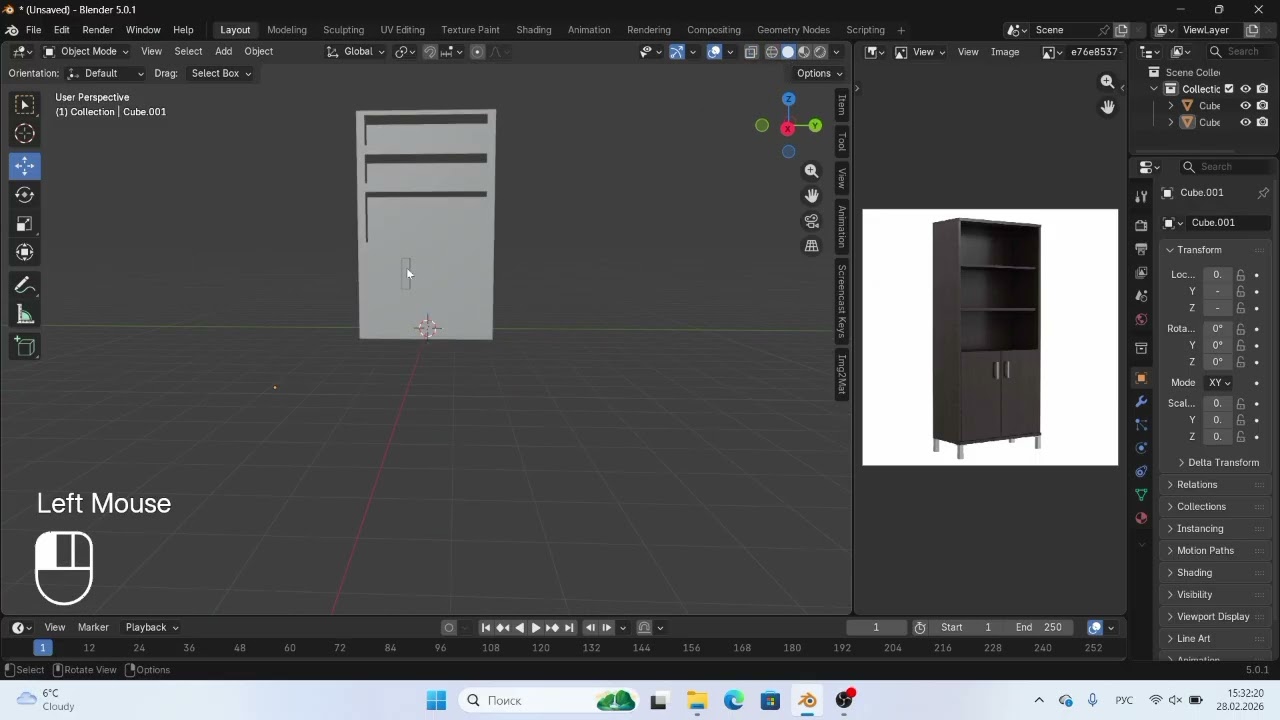Image resolution: width=1280 pixels, height=720 pixels.
Task: Select the Measure tool
Action: click(25, 315)
